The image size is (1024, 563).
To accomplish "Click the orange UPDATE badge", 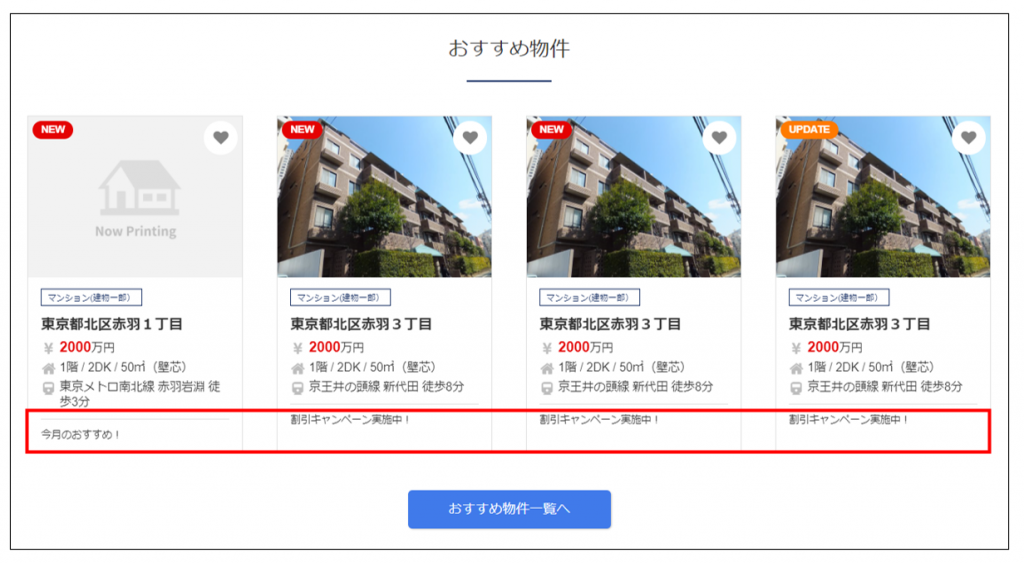I will (x=809, y=129).
